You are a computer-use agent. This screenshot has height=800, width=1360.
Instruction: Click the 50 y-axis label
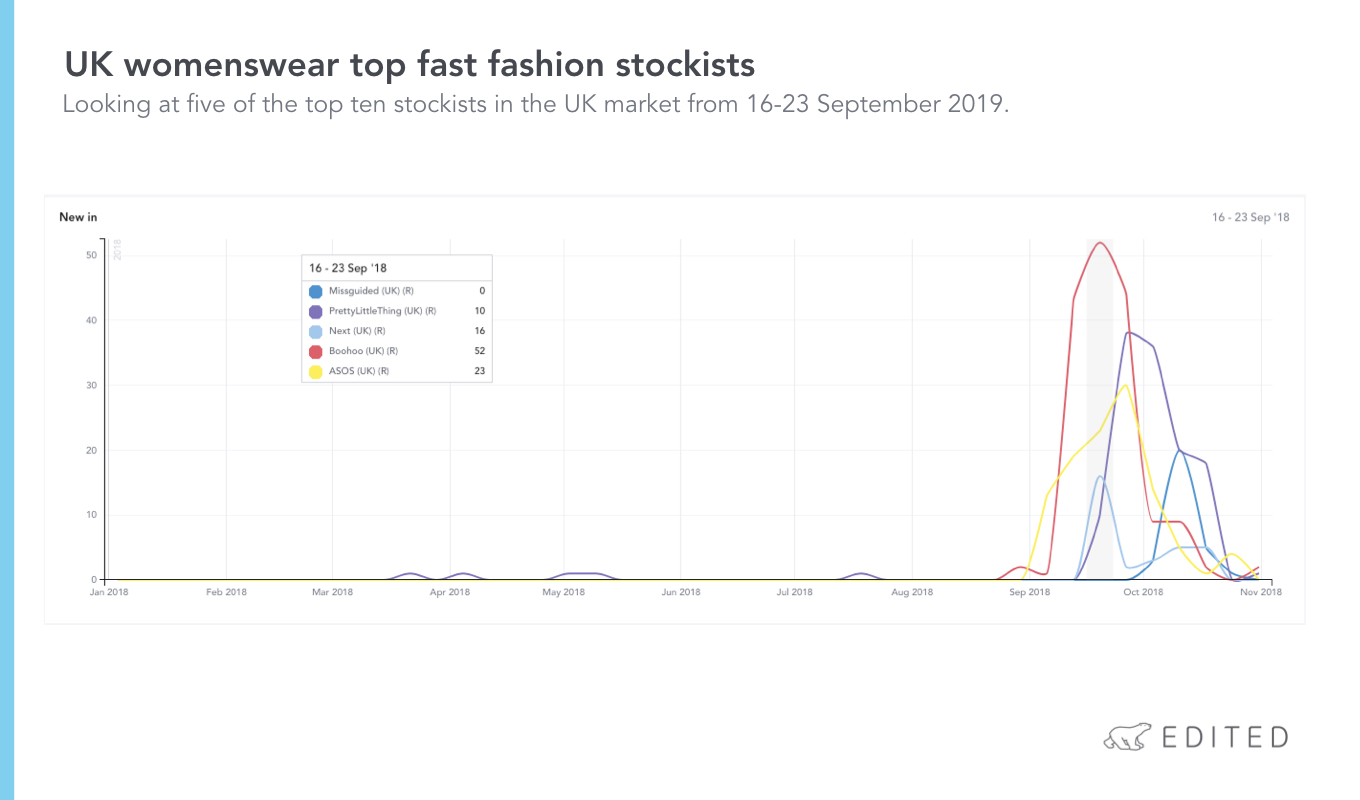pyautogui.click(x=91, y=255)
